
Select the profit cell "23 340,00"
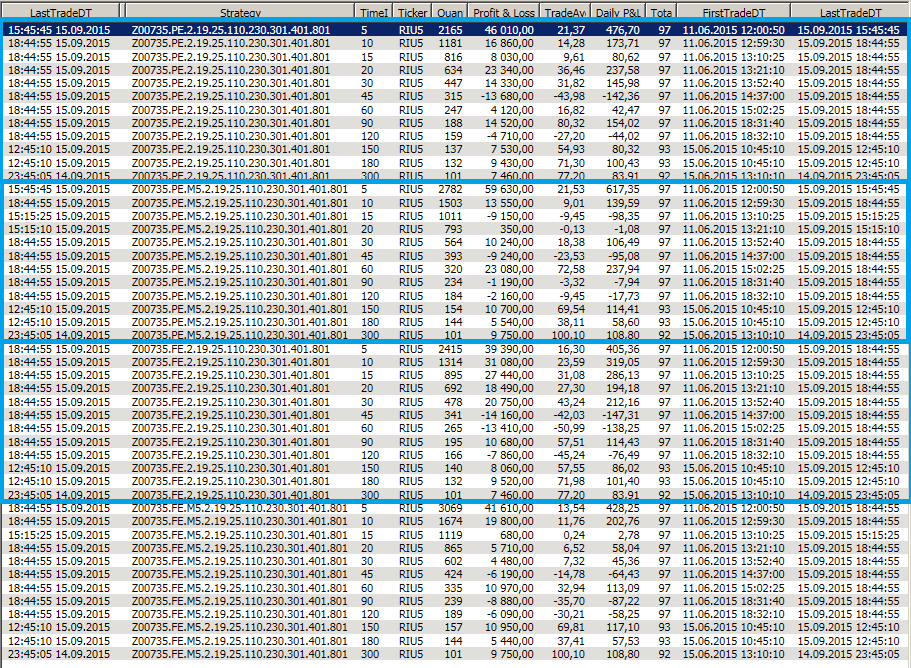tap(509, 70)
